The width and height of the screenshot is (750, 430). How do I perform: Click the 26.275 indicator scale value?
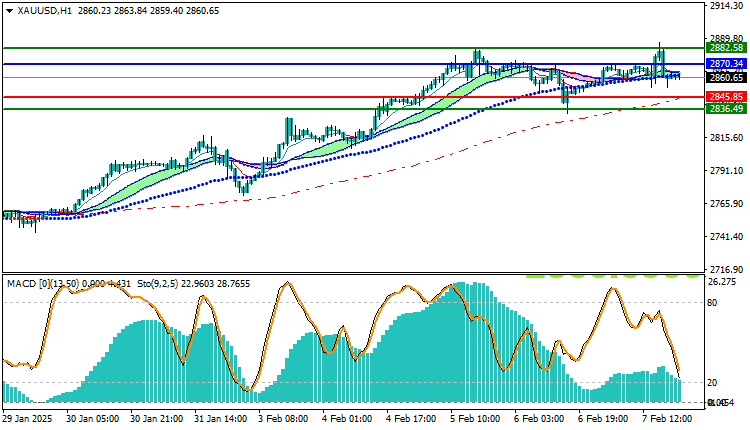[722, 282]
